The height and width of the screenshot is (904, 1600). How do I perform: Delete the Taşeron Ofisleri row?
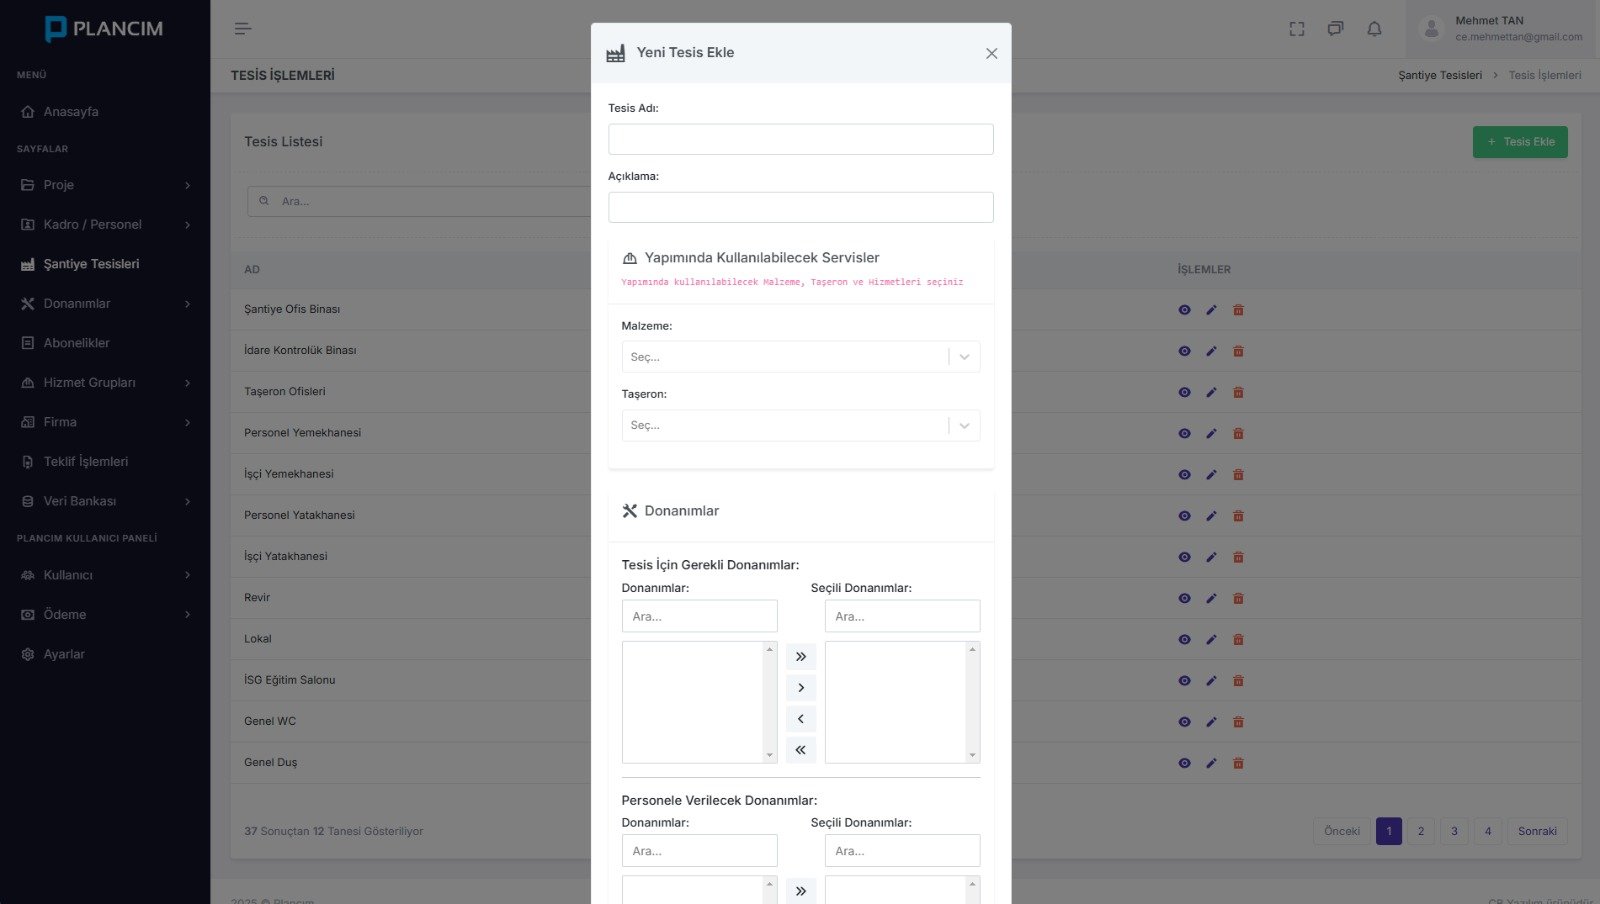pyautogui.click(x=1238, y=392)
